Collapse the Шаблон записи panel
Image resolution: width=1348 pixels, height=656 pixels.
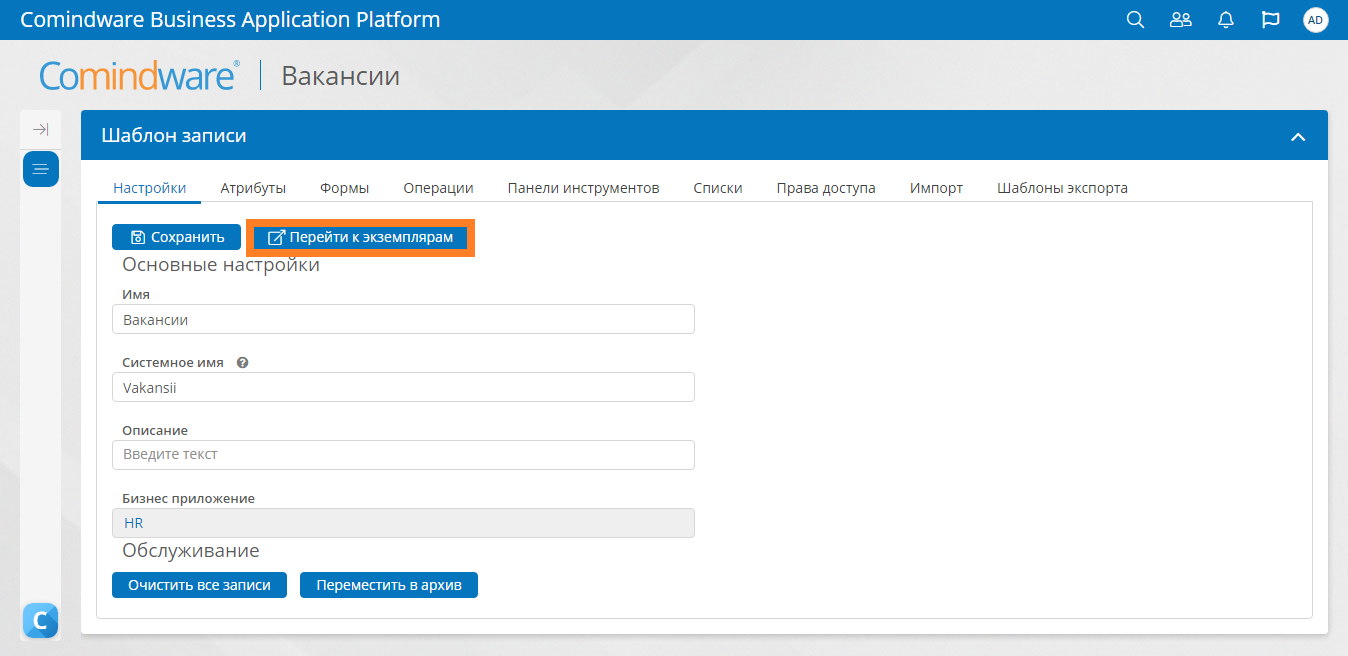click(1298, 137)
